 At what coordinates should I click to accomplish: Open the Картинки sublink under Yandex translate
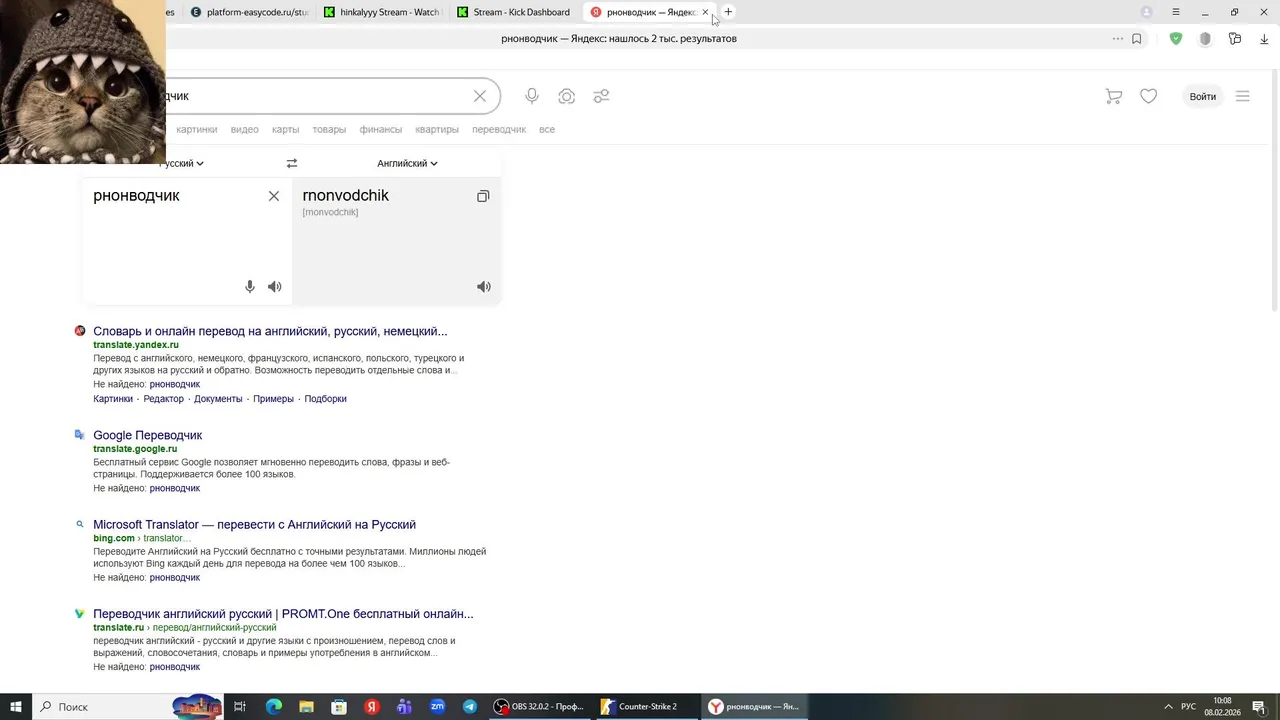pos(113,399)
